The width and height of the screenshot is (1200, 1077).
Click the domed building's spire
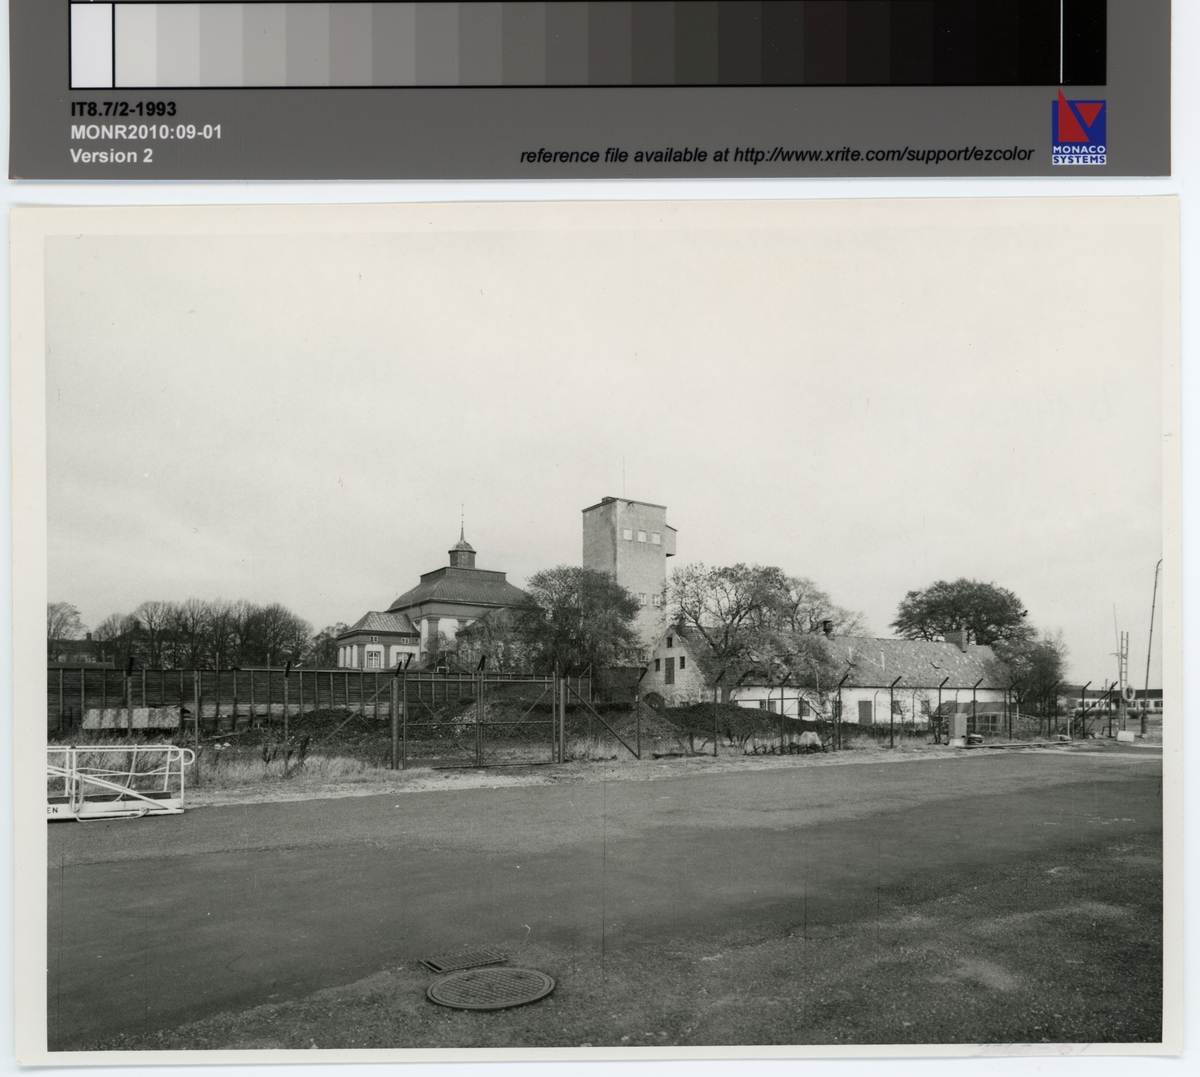pyautogui.click(x=462, y=528)
